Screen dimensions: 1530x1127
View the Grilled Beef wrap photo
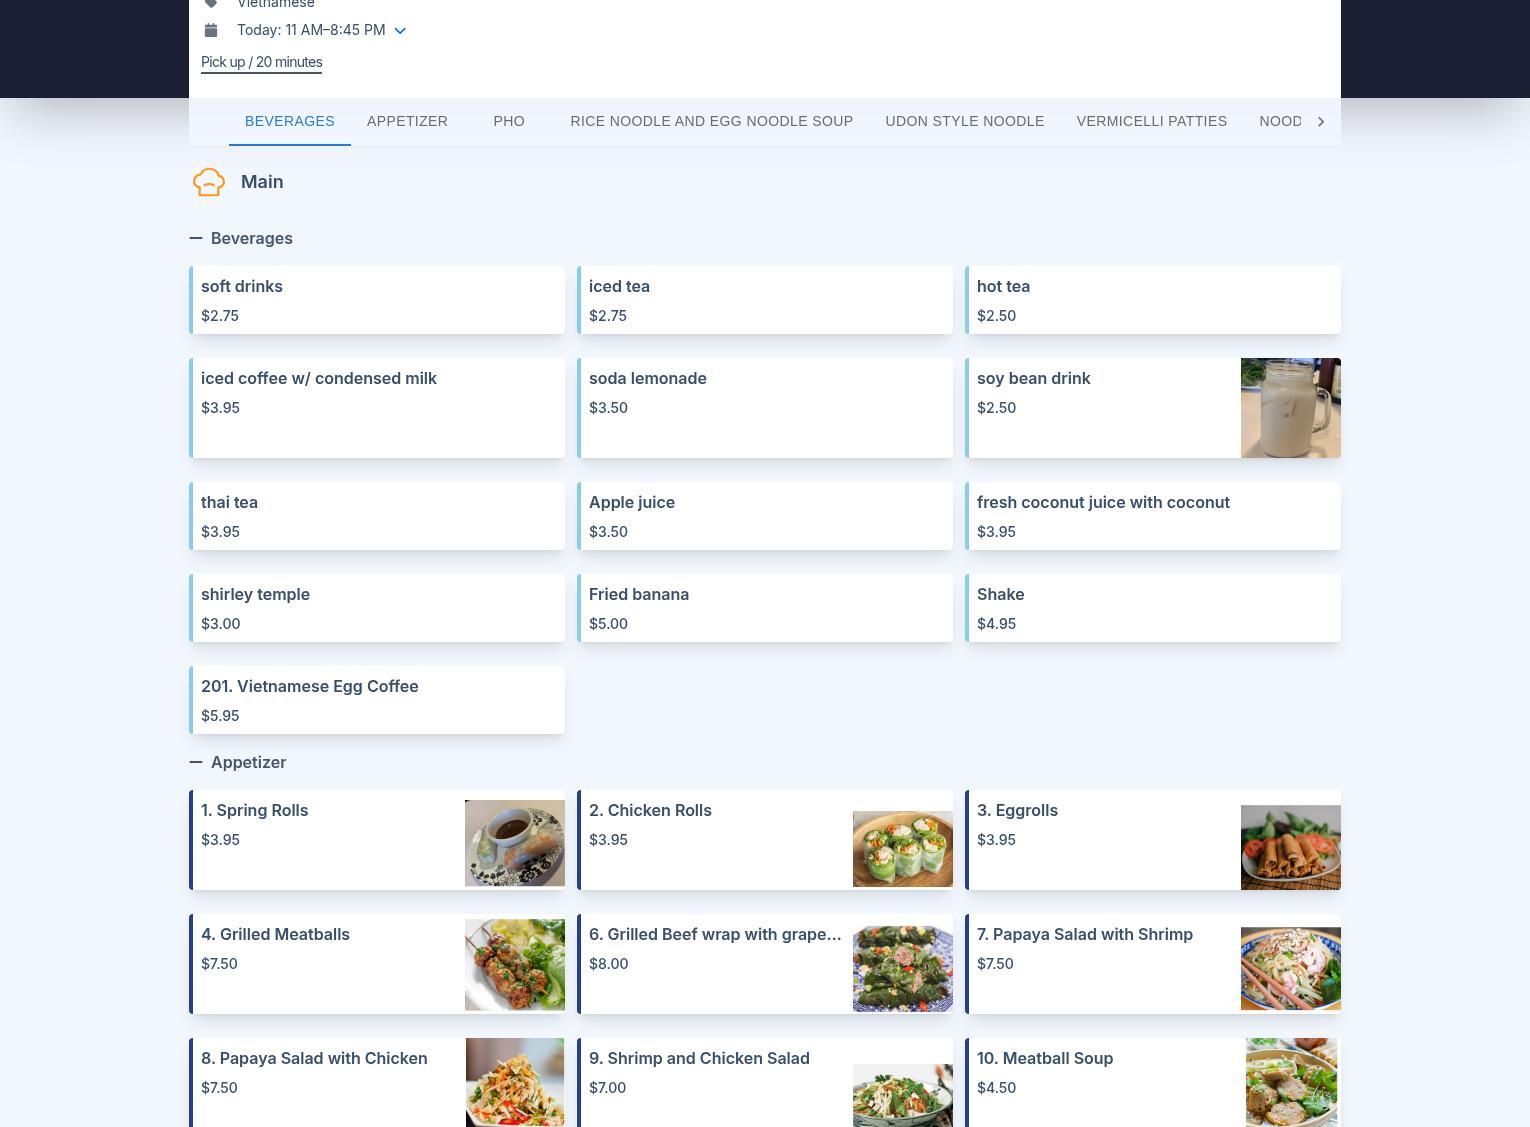point(903,968)
